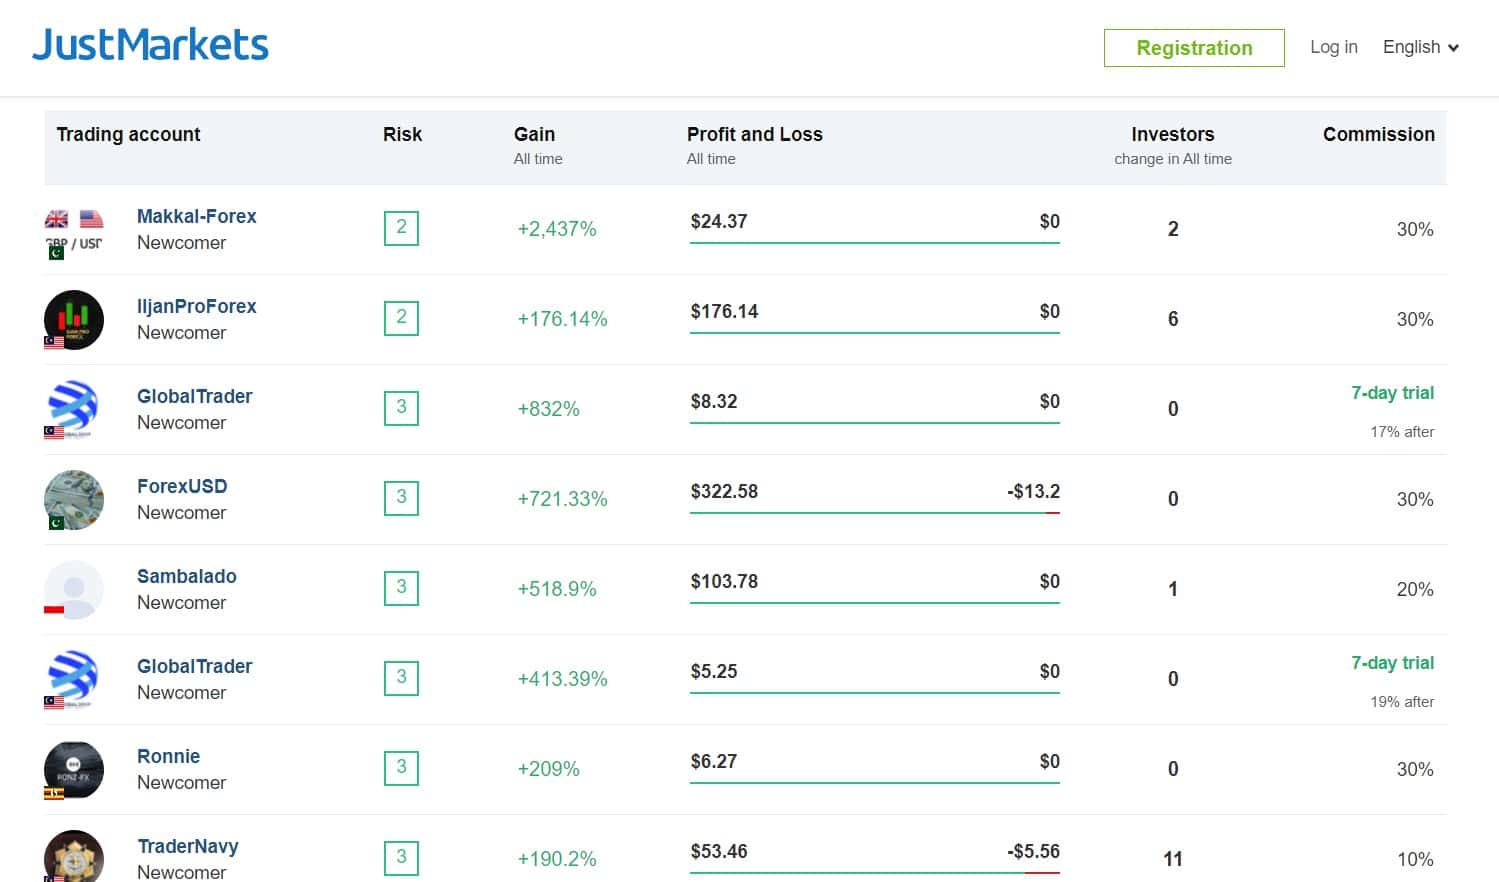The width and height of the screenshot is (1499, 882).
Task: Open IljanProForex trading account
Action: point(196,306)
